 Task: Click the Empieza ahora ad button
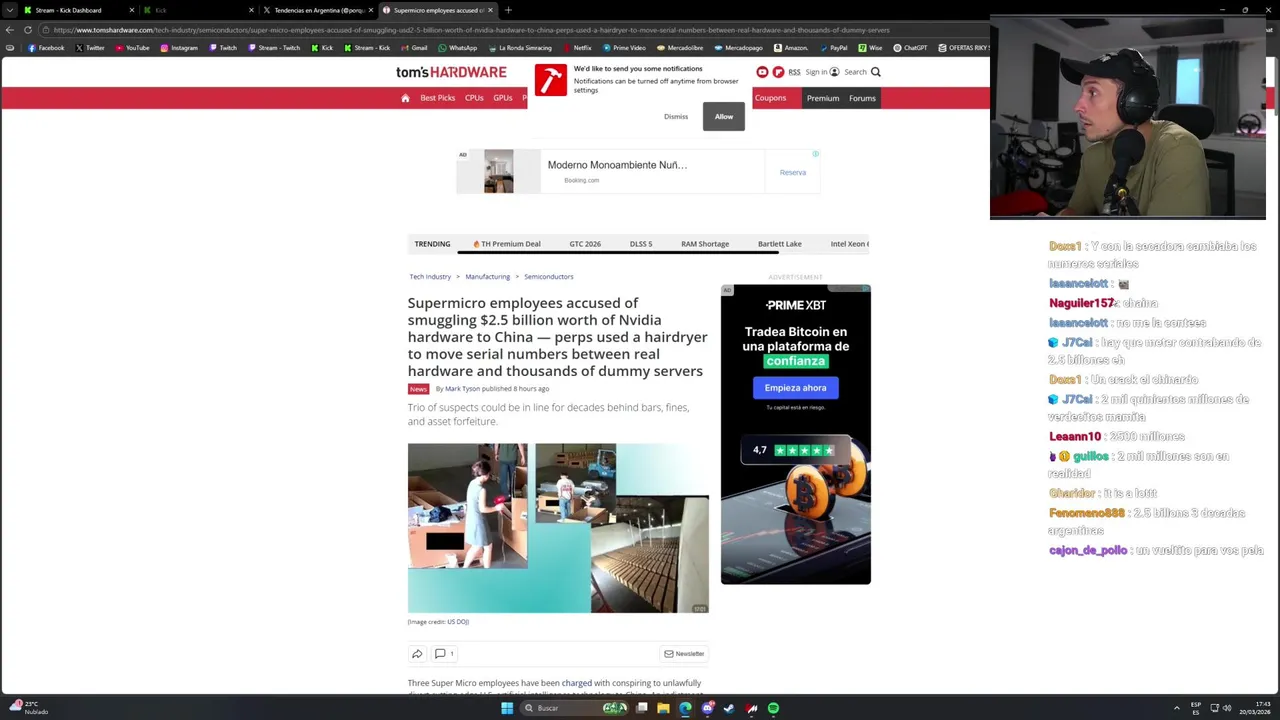795,388
